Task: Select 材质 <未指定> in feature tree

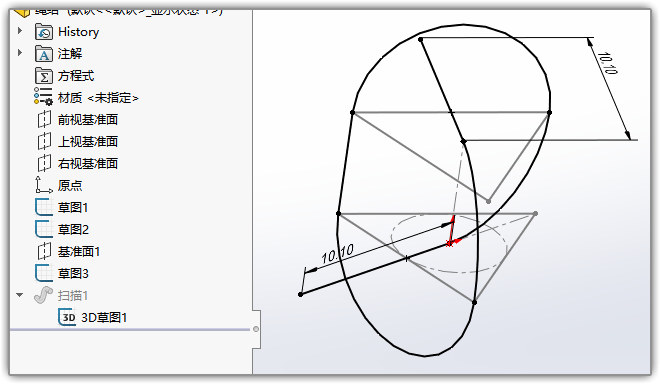Action: [x=98, y=98]
